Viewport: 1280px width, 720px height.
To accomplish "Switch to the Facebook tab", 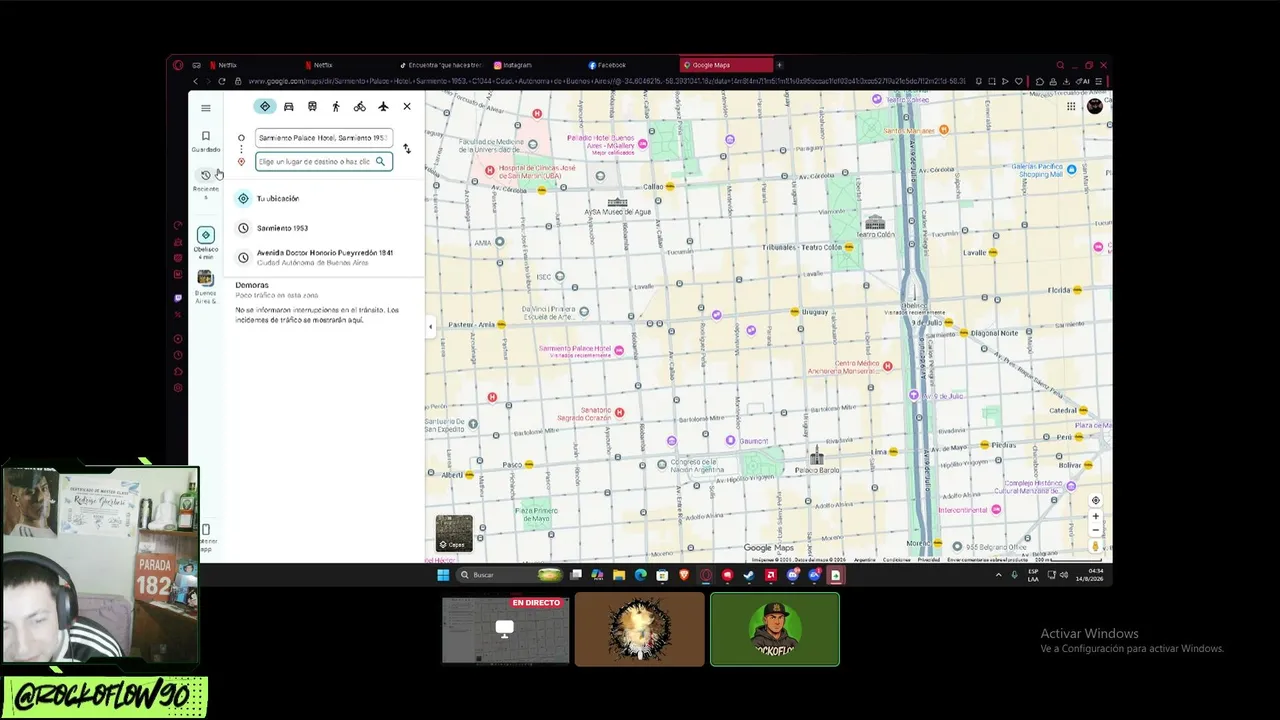I will (x=630, y=65).
